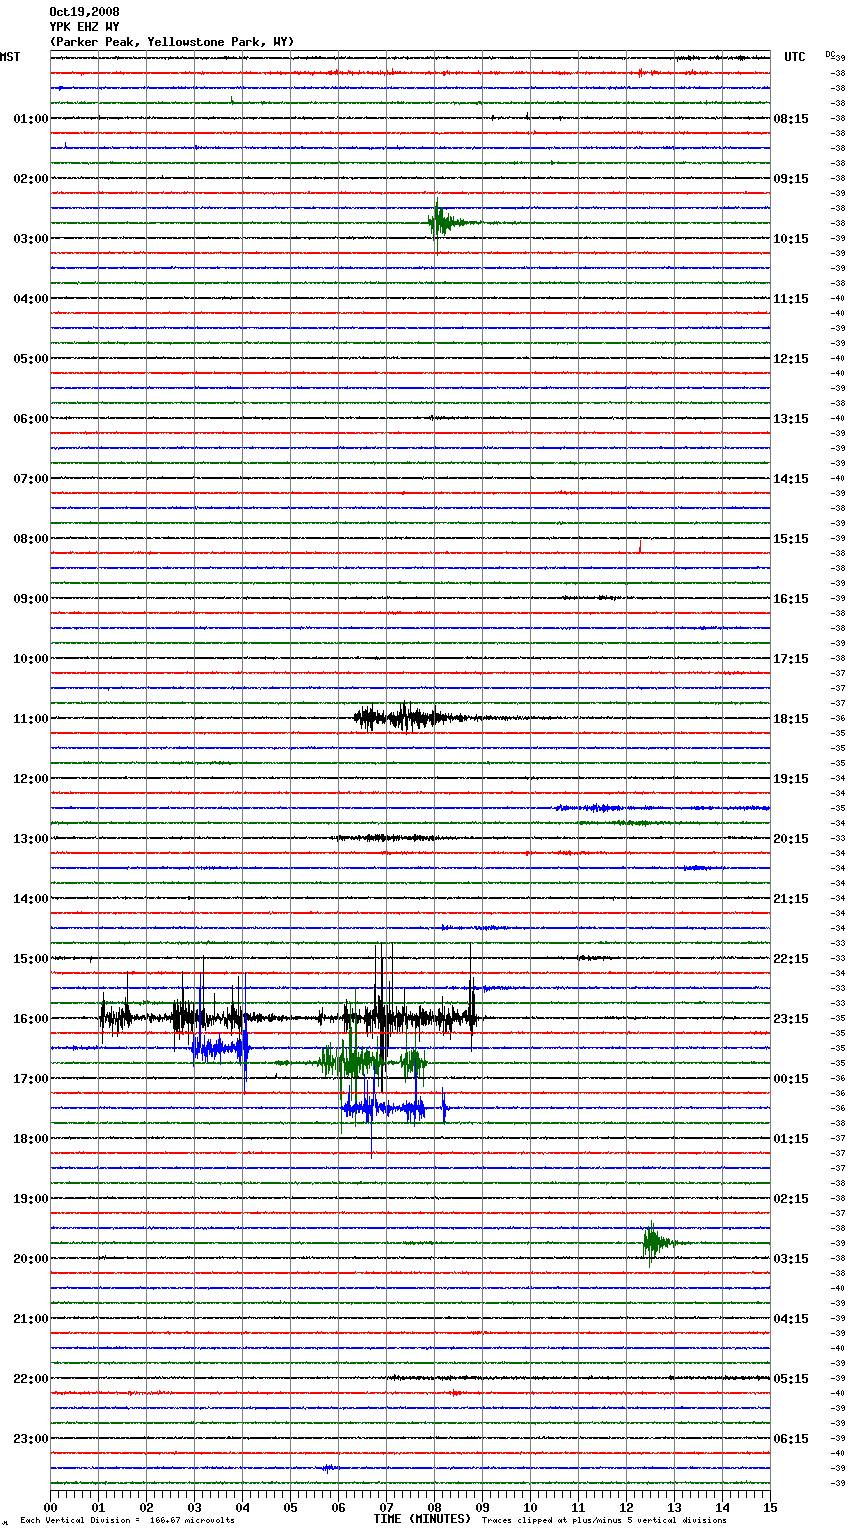Select the 05:00 MST time label

(31, 359)
